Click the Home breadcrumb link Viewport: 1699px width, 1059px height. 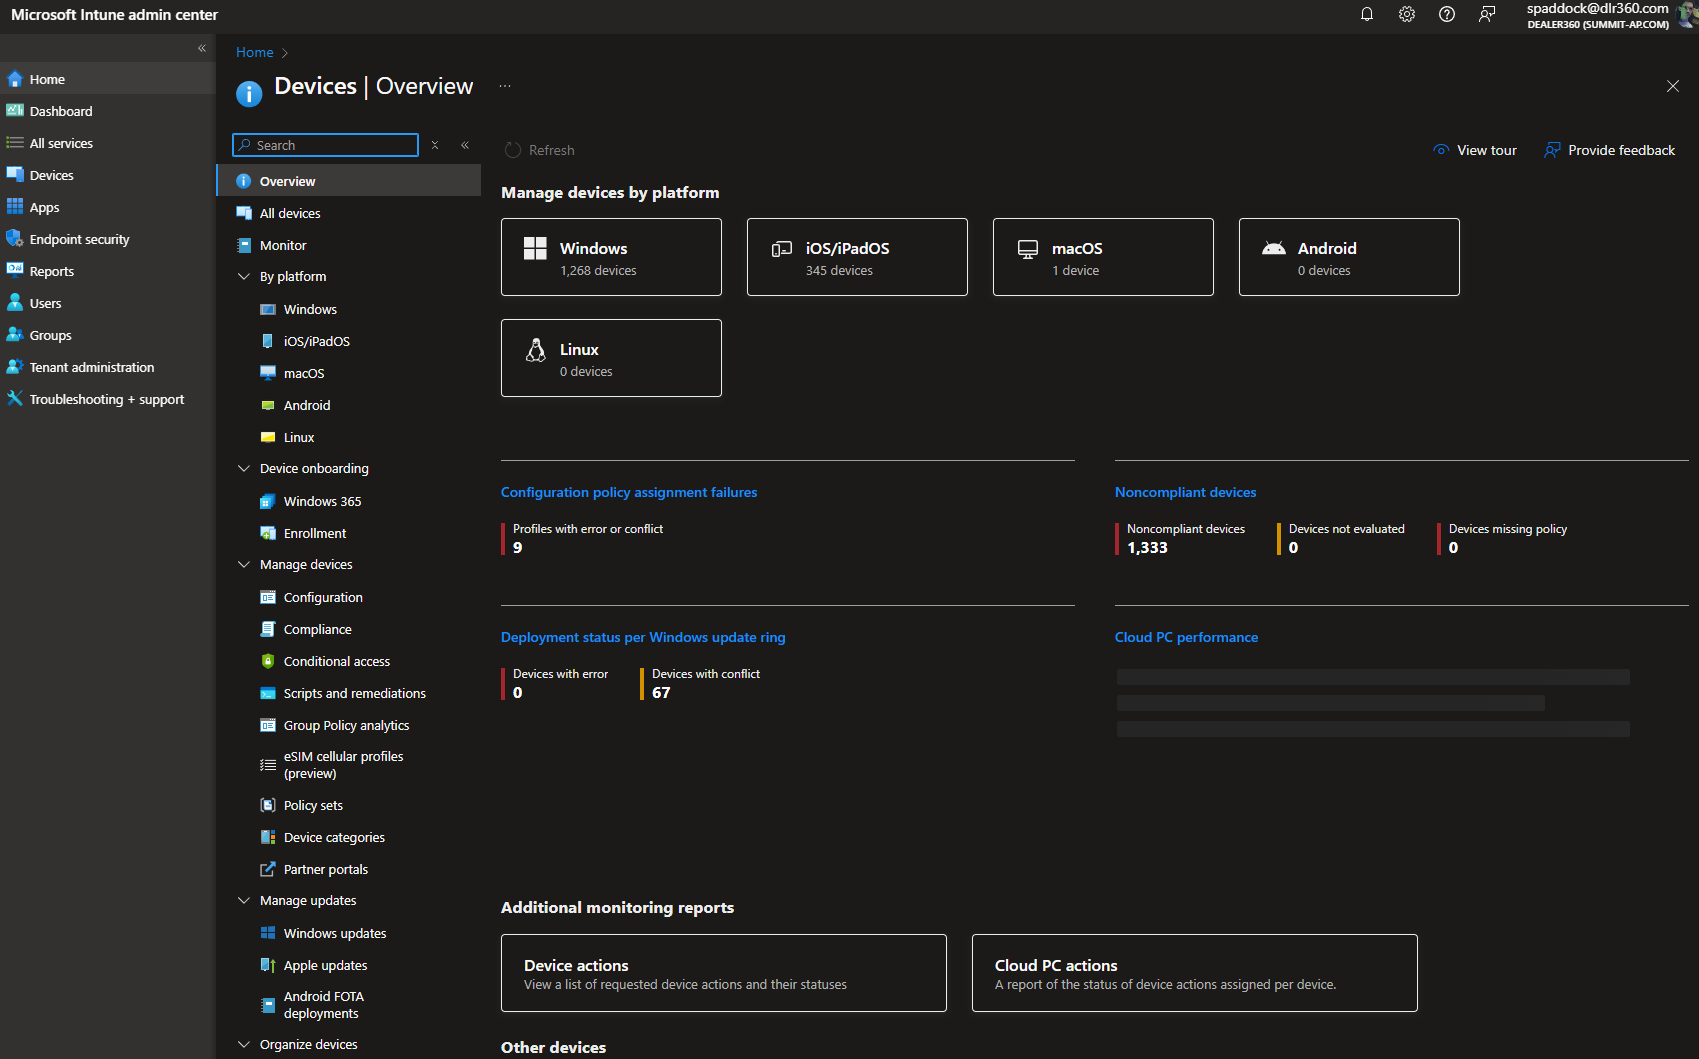coord(255,52)
